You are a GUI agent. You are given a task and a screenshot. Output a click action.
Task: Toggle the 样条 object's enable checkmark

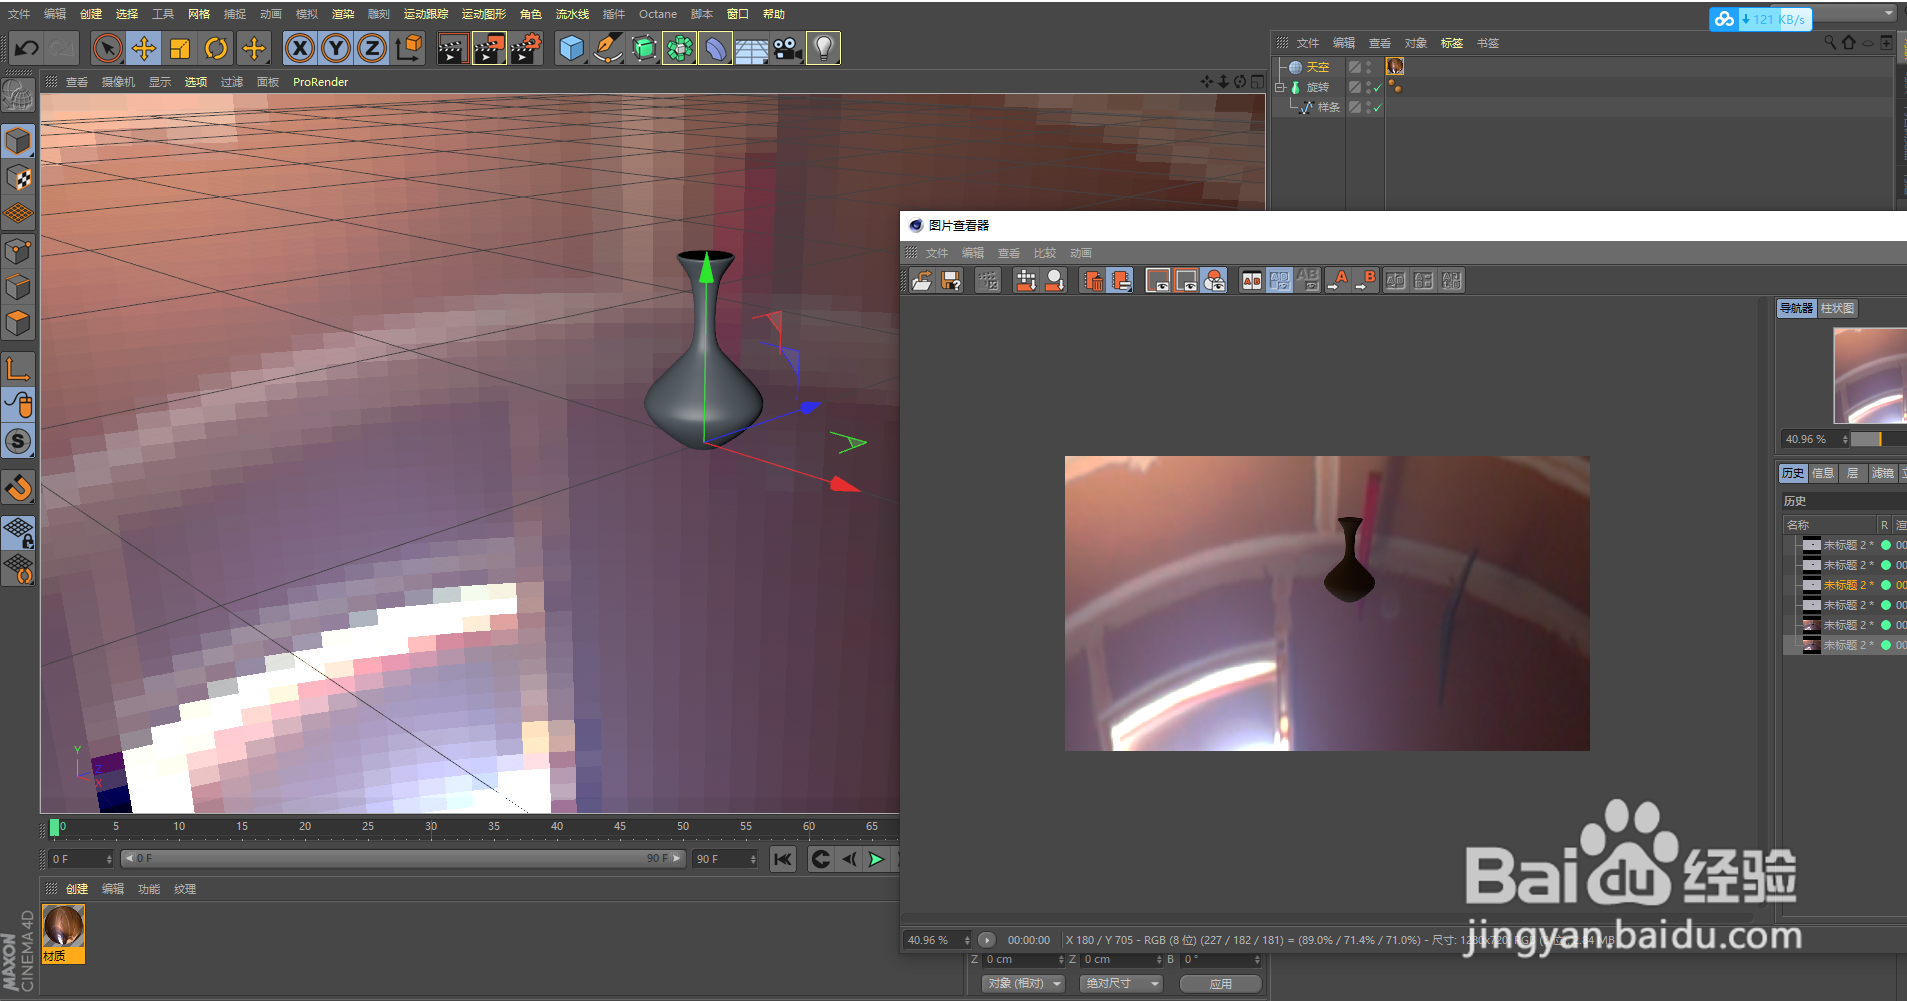[1379, 108]
